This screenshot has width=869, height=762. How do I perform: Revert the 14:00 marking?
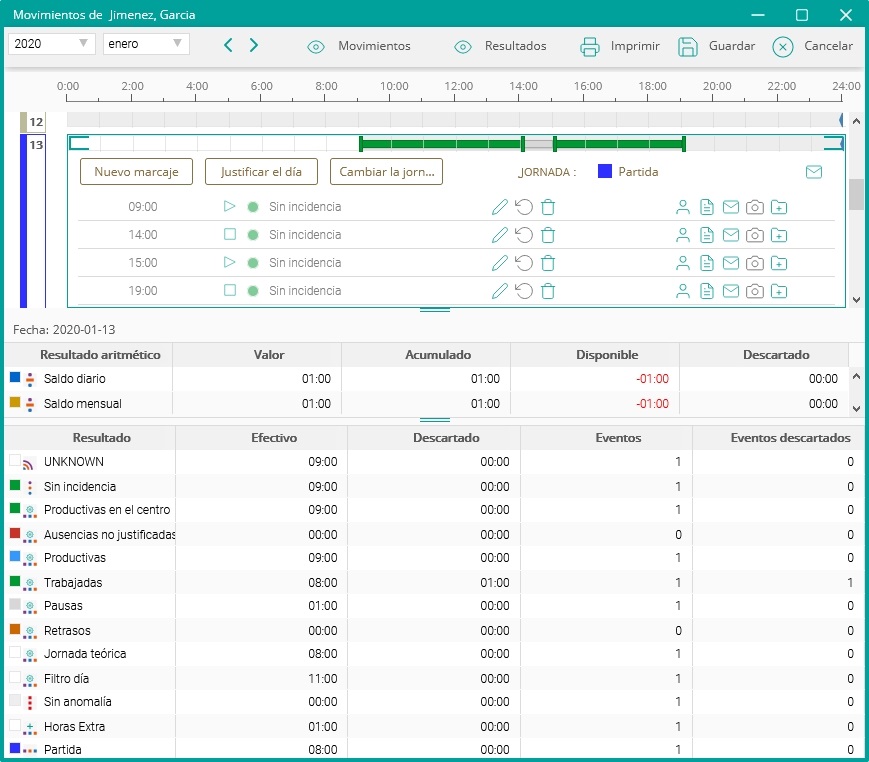[x=524, y=235]
